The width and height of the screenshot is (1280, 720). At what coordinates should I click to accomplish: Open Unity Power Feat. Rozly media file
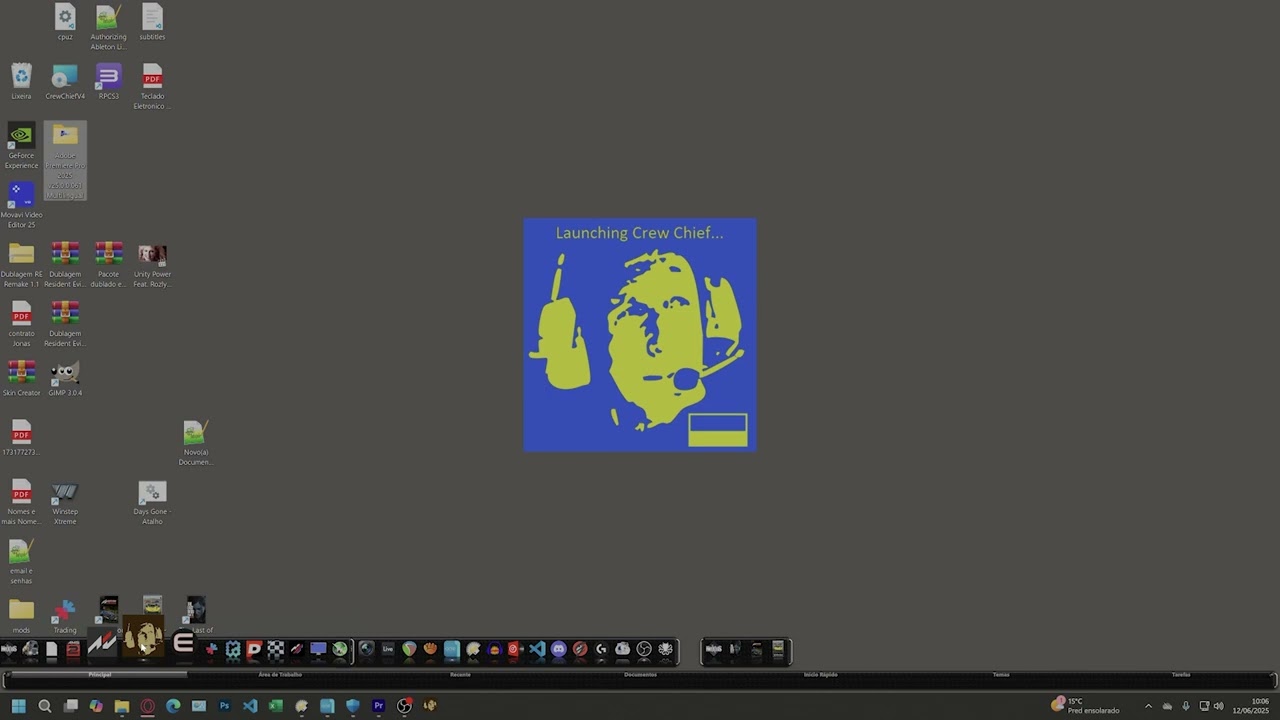point(152,264)
